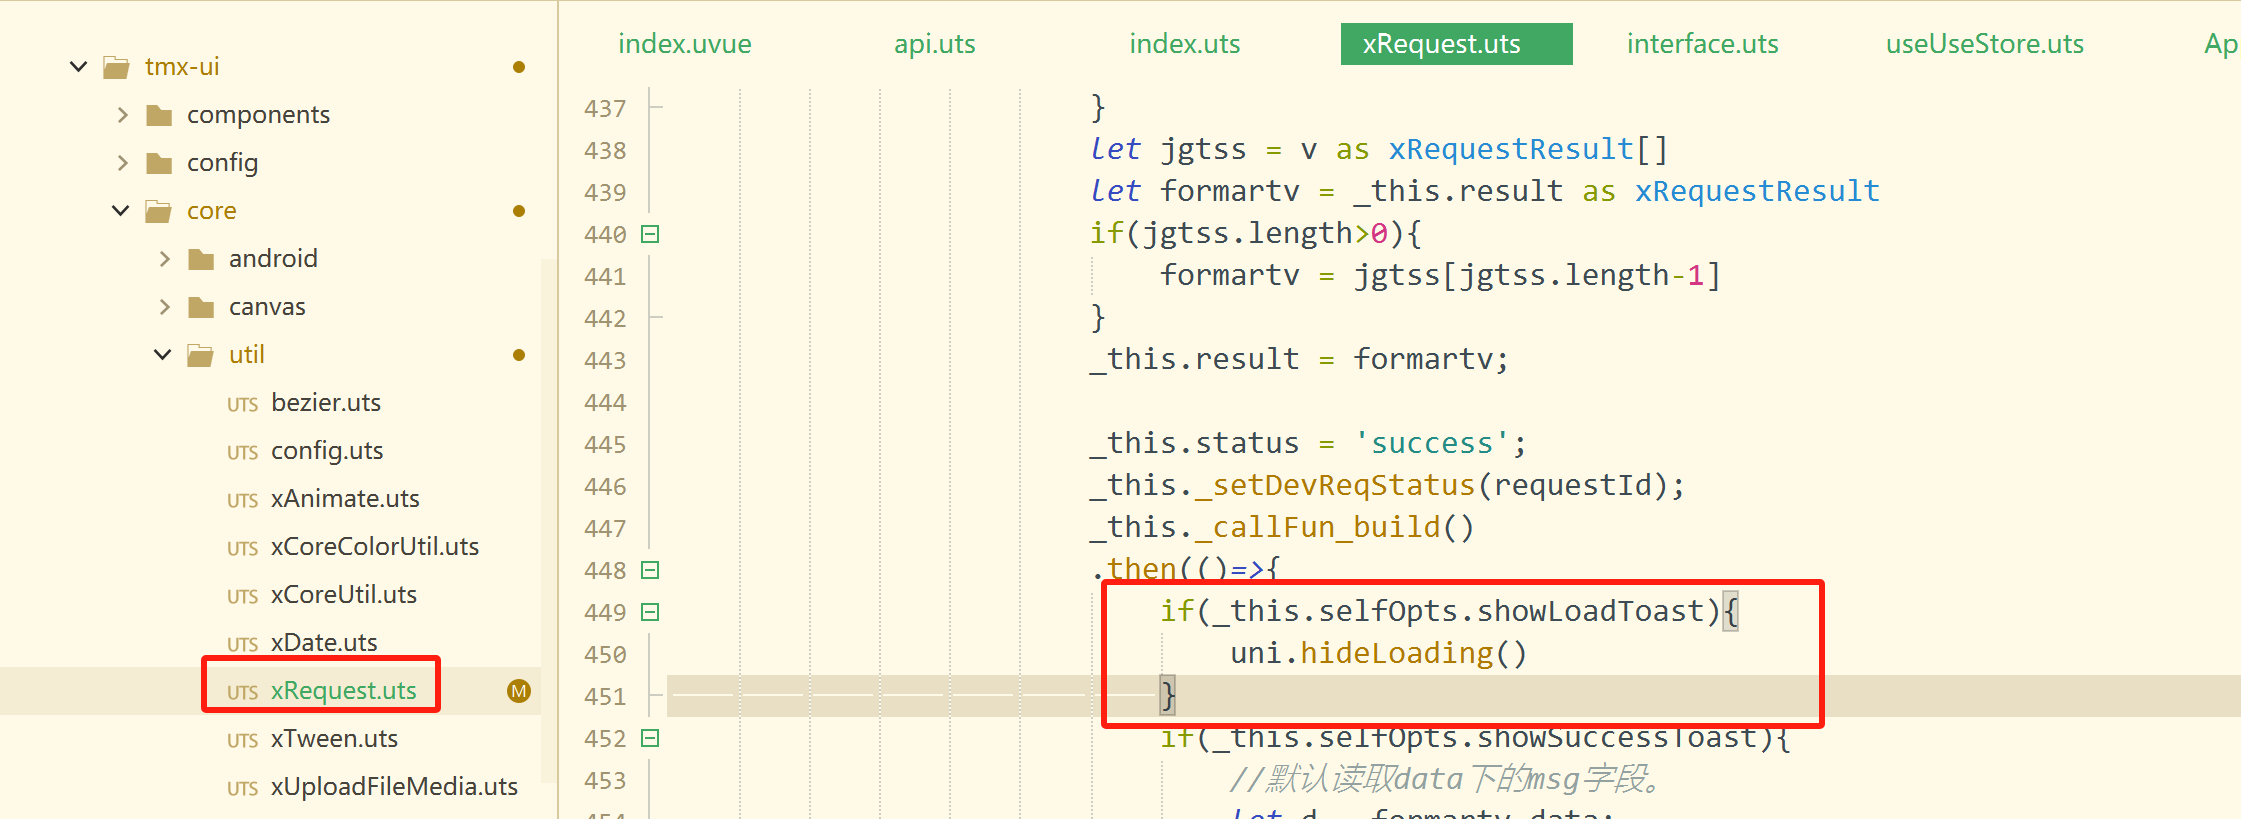Click the UTS icon beside xAnimate.uts
This screenshot has height=819, width=2241.
pos(242,500)
